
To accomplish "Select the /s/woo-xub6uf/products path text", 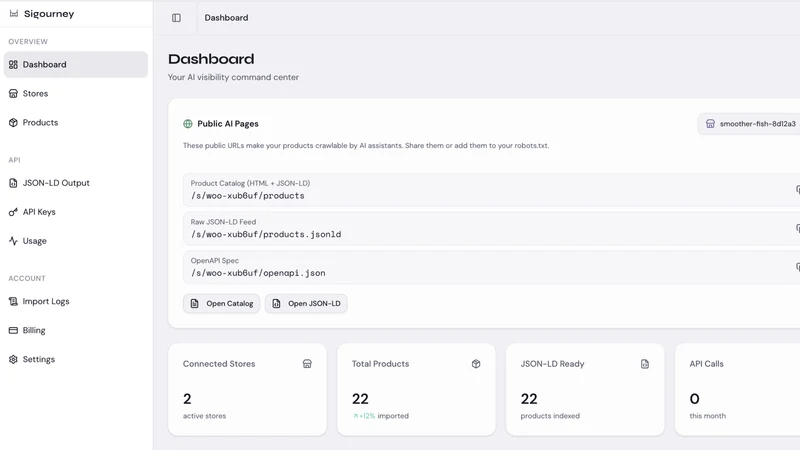I will point(247,195).
